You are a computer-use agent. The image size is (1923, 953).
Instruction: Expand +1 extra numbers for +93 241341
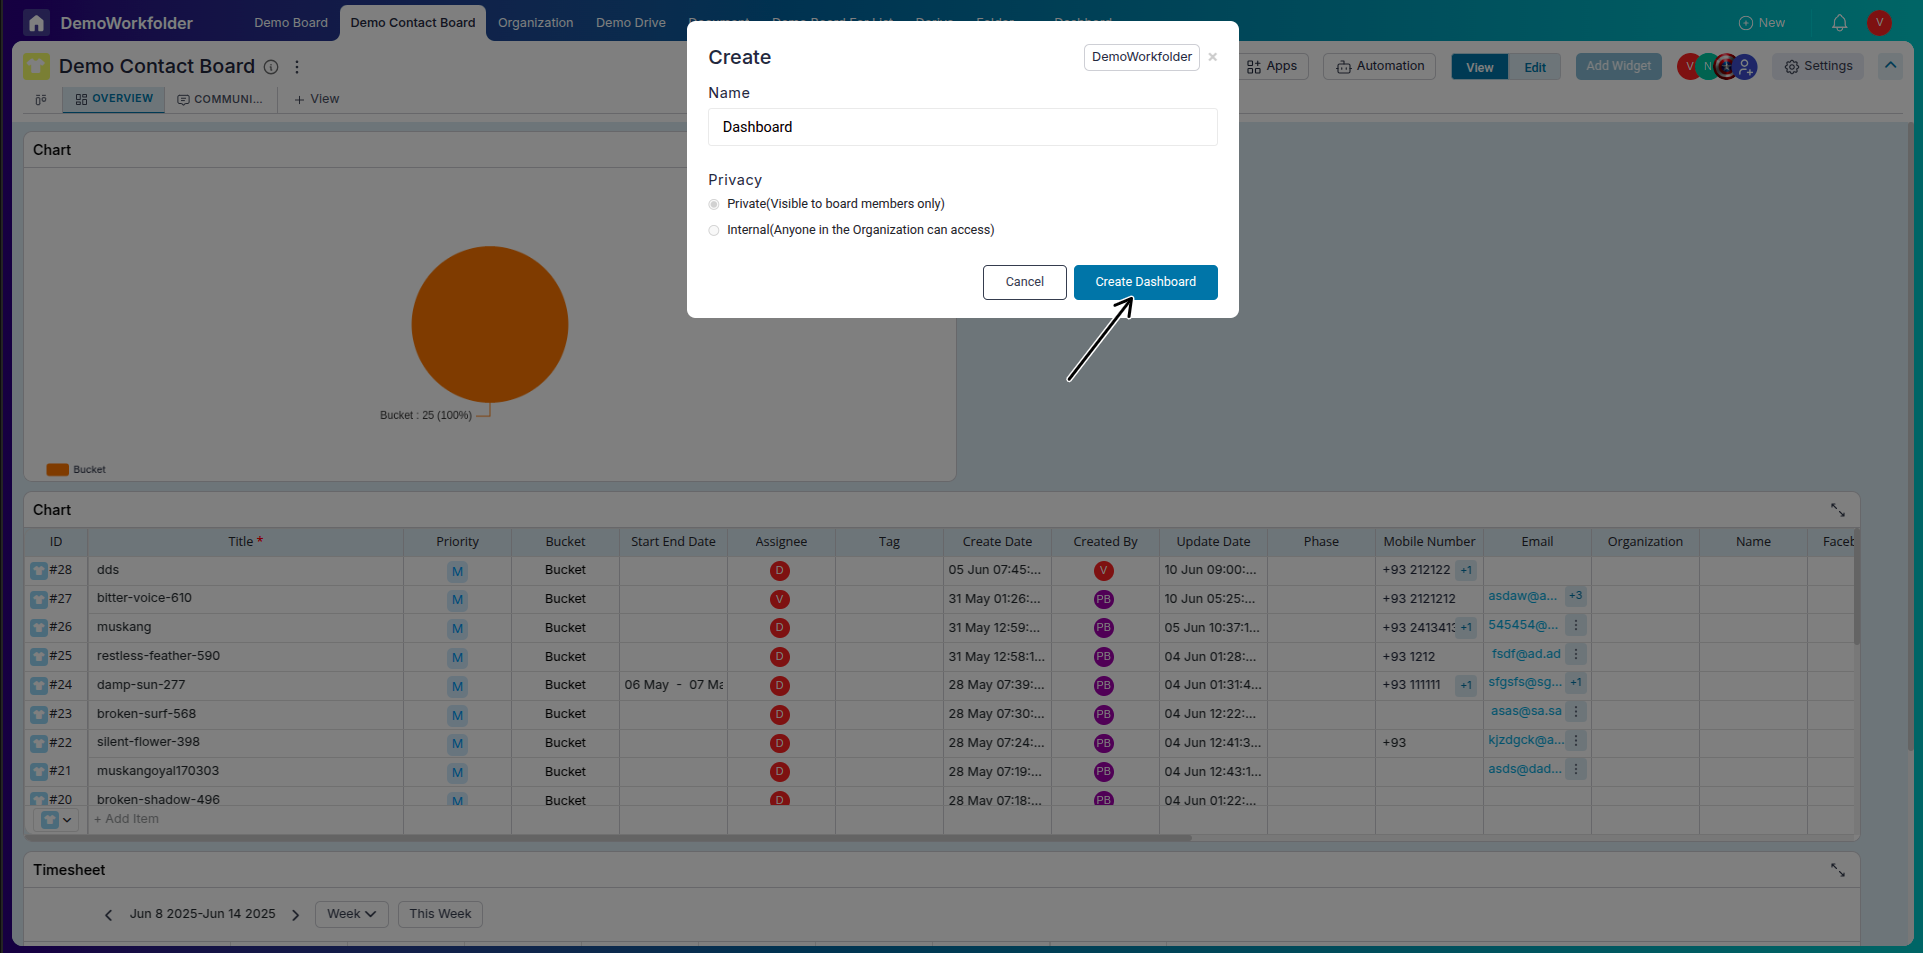click(x=1466, y=628)
